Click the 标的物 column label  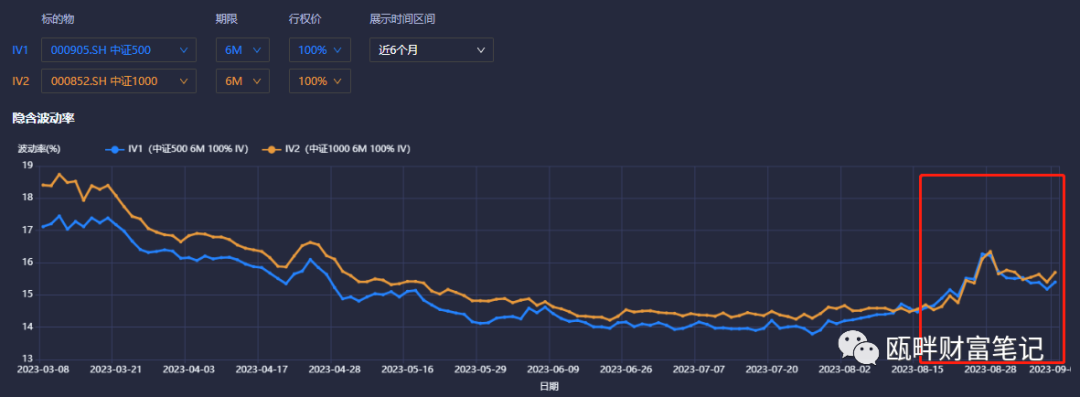[x=59, y=19]
